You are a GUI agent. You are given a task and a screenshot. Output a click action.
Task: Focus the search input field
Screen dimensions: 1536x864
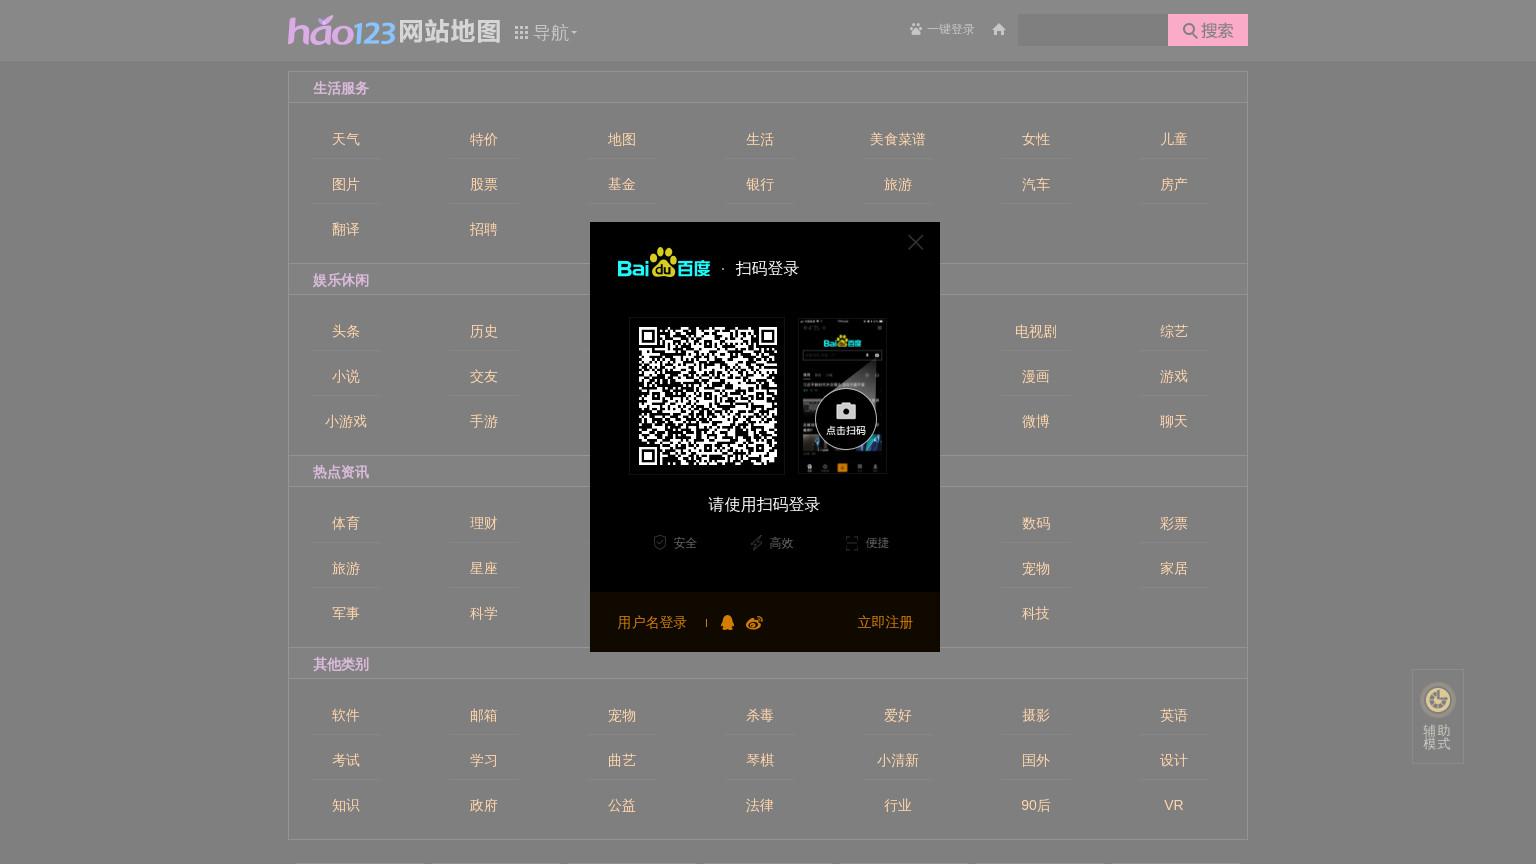1093,30
